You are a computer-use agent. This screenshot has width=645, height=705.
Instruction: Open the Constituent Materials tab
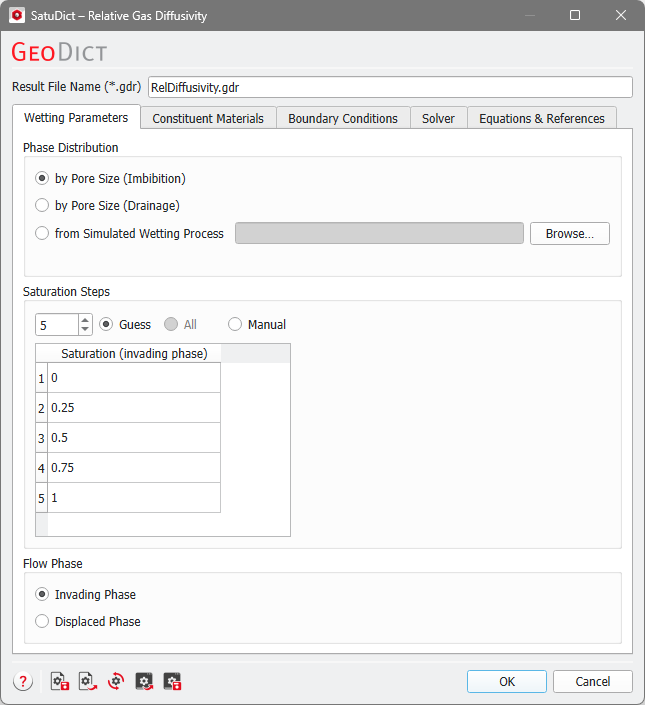tap(208, 119)
